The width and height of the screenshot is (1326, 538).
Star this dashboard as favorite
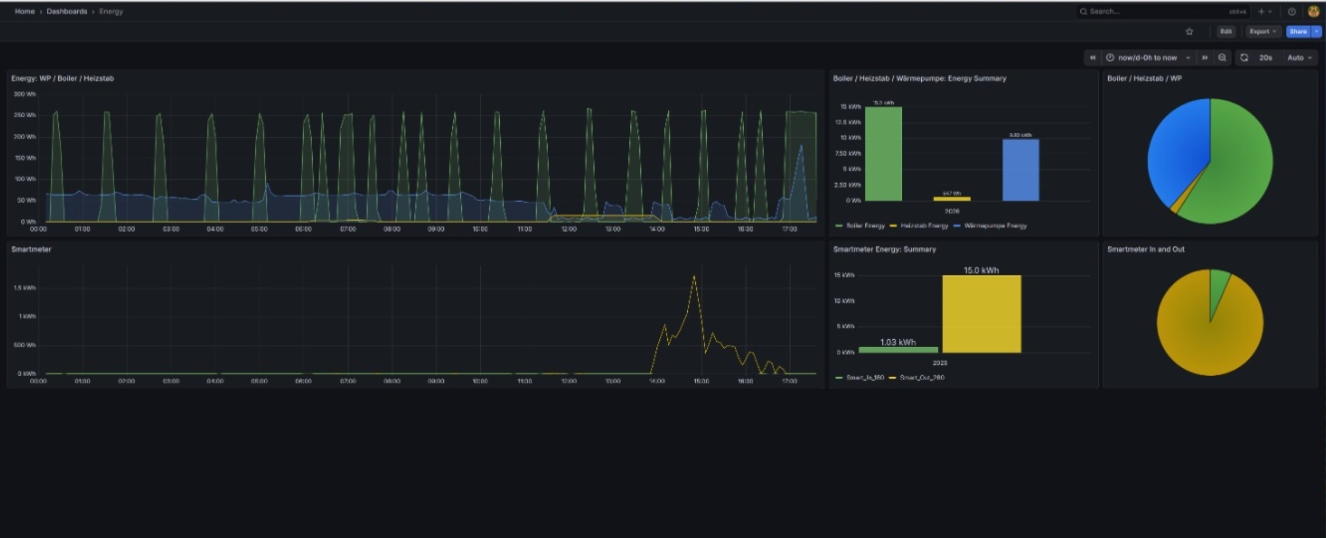point(1189,32)
